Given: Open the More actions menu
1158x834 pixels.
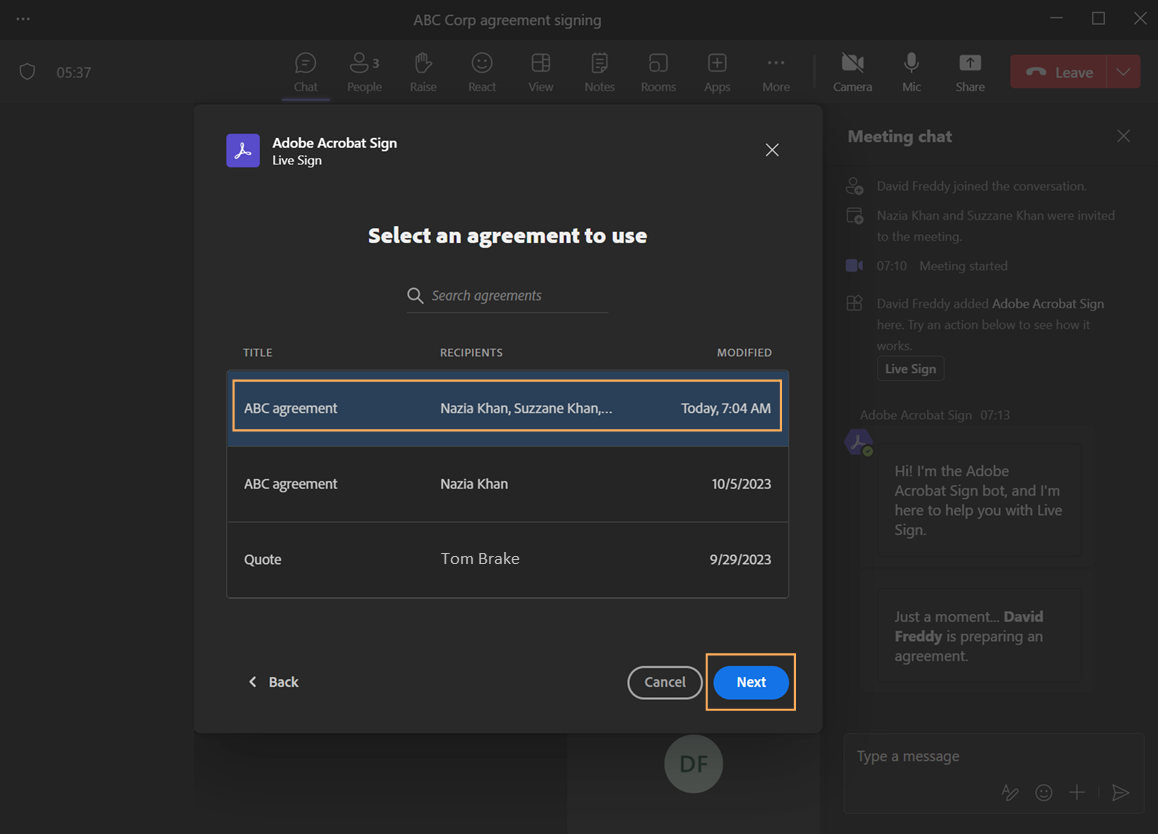Looking at the screenshot, I should pyautogui.click(x=775, y=72).
